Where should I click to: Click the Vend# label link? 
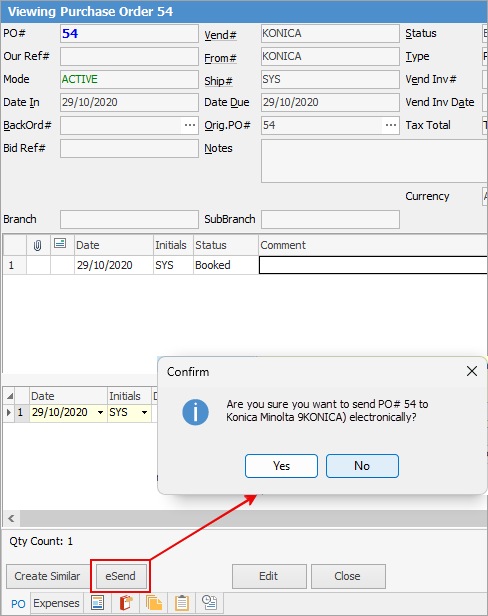220,35
